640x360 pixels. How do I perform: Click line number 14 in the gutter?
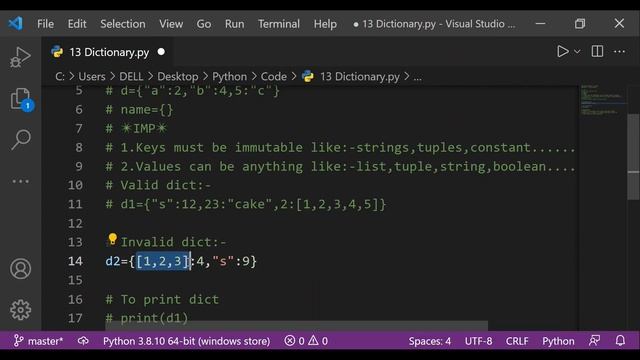[x=75, y=261]
